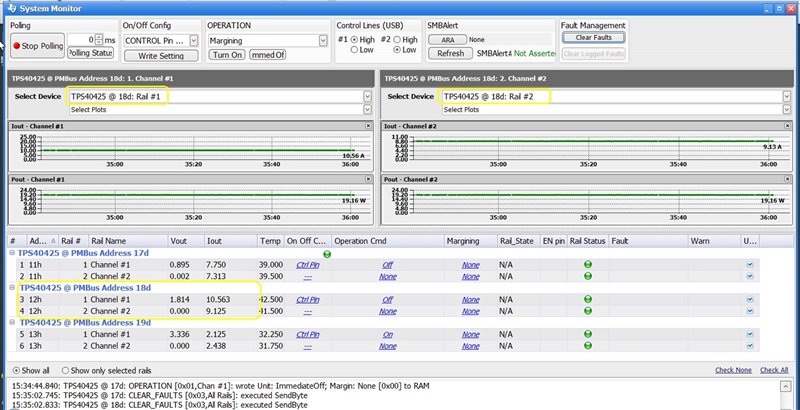This screenshot has height=410, width=800.
Task: Click the Immed Off operation button
Action: (267, 54)
